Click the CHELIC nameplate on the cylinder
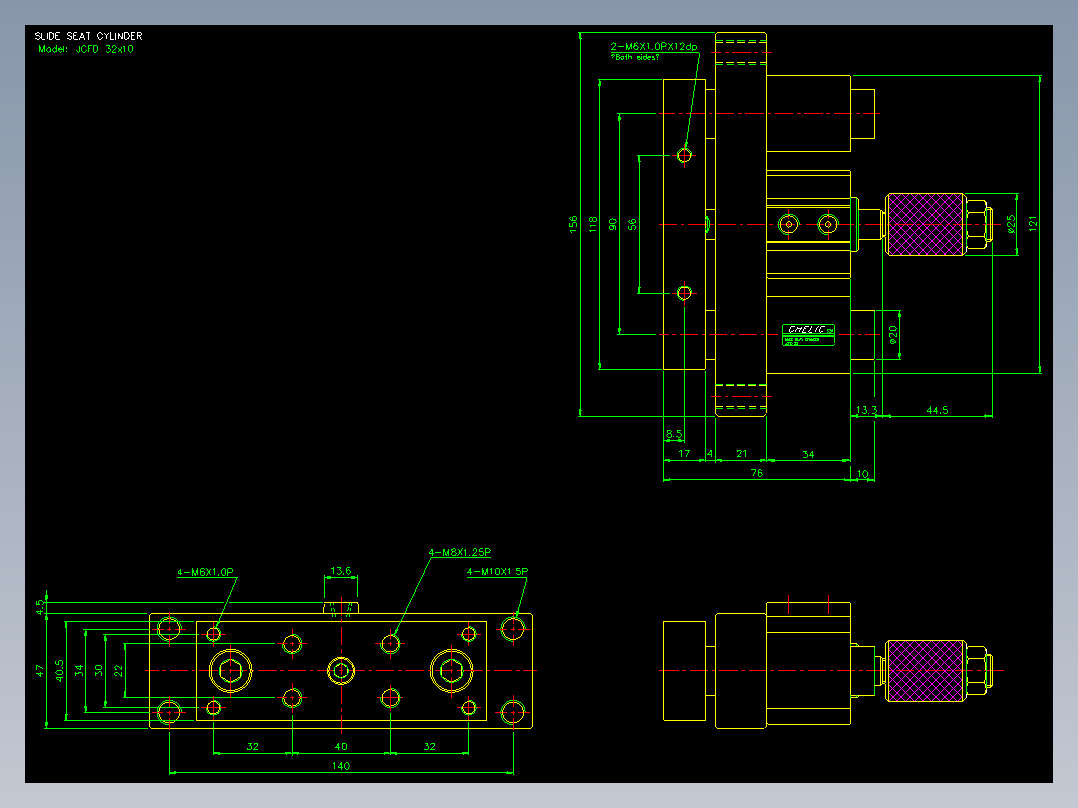This screenshot has width=1078, height=808. (808, 334)
